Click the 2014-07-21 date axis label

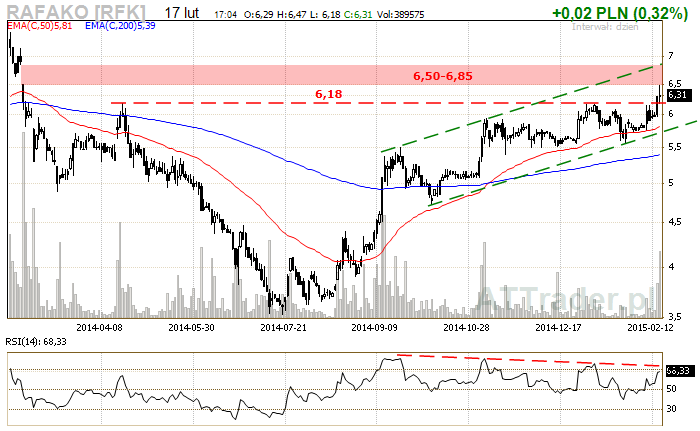point(283,327)
